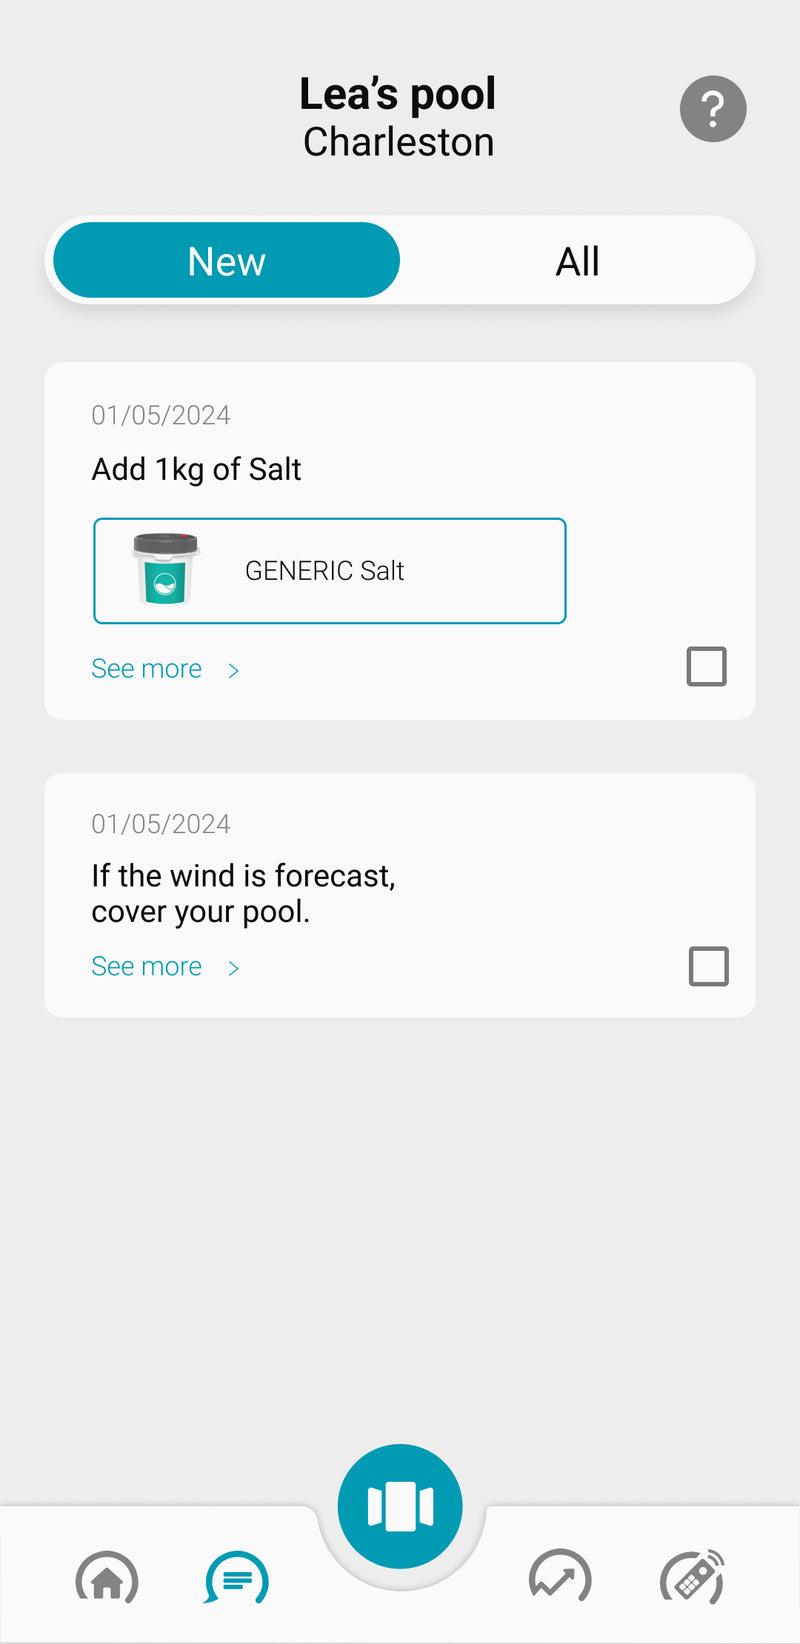Tap the Charleston location label
Image resolution: width=800 pixels, height=1644 pixels.
398,142
